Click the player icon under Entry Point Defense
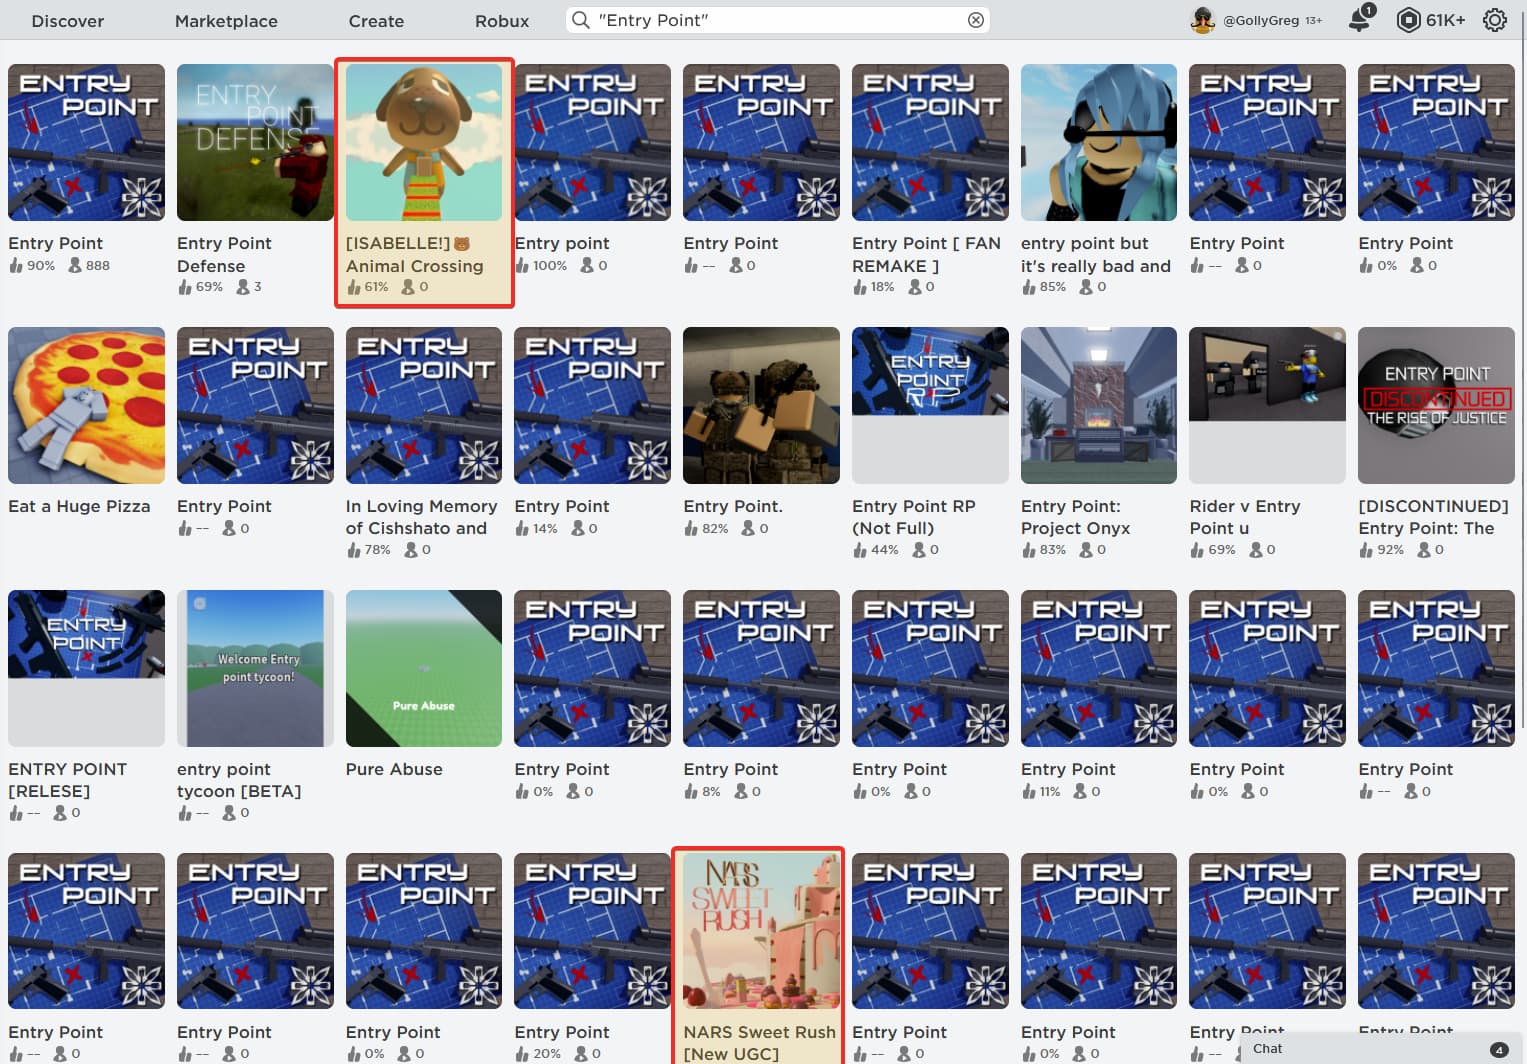Screen dimensions: 1527x1064 pos(242,287)
